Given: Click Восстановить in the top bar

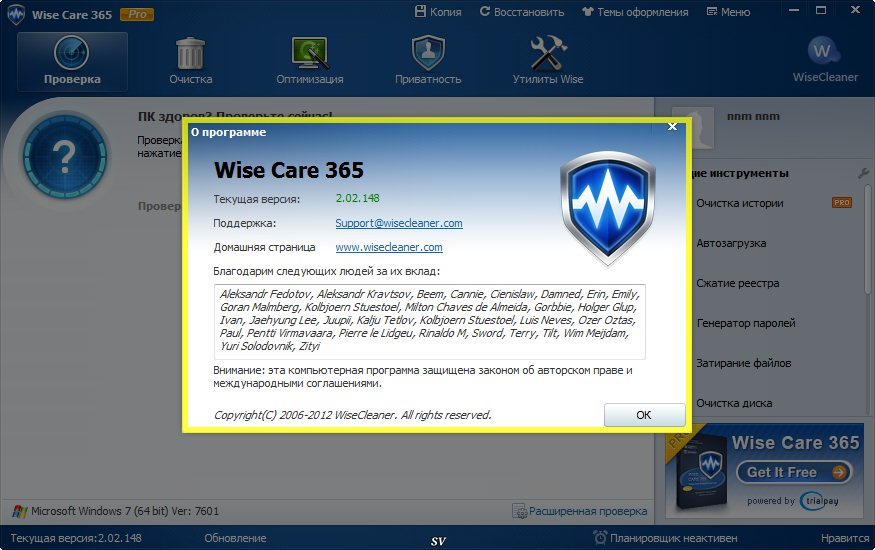Looking at the screenshot, I should pyautogui.click(x=522, y=12).
